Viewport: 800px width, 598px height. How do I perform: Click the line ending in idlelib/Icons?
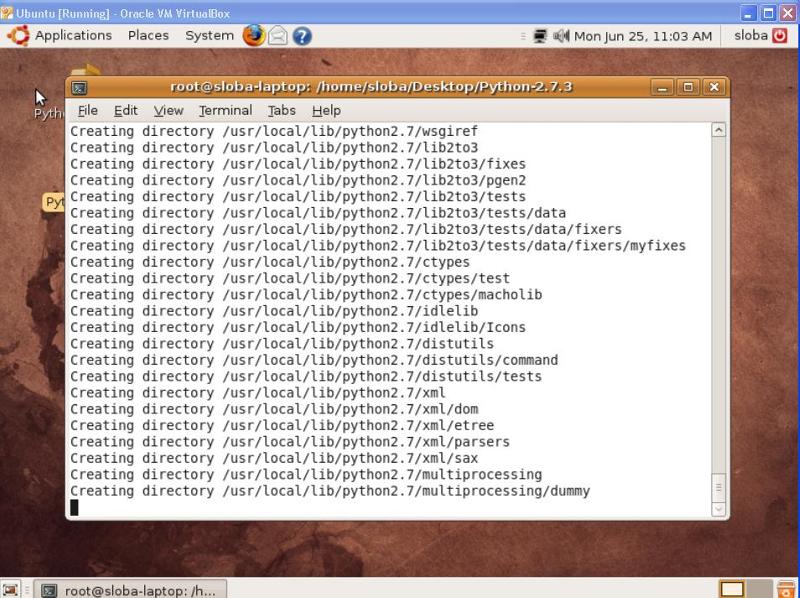(x=298, y=328)
